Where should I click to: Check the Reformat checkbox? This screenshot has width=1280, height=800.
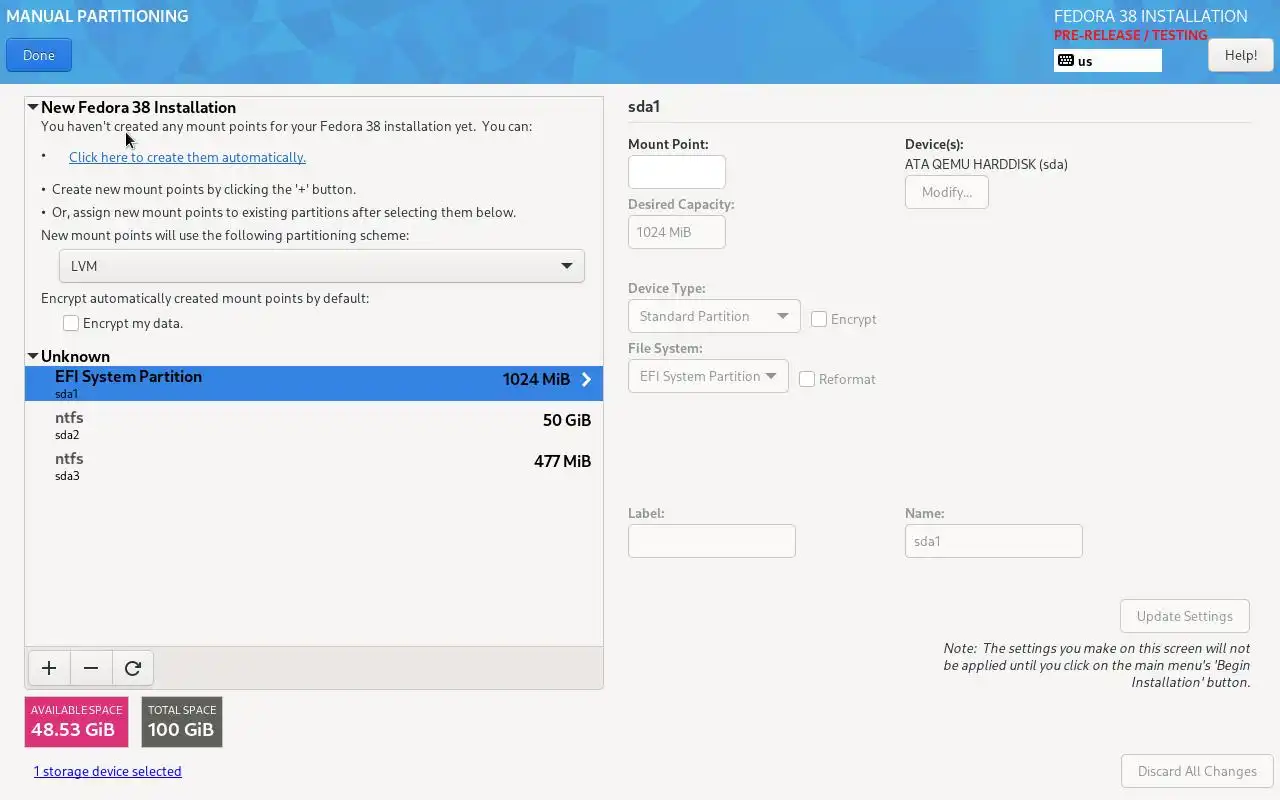(x=807, y=379)
